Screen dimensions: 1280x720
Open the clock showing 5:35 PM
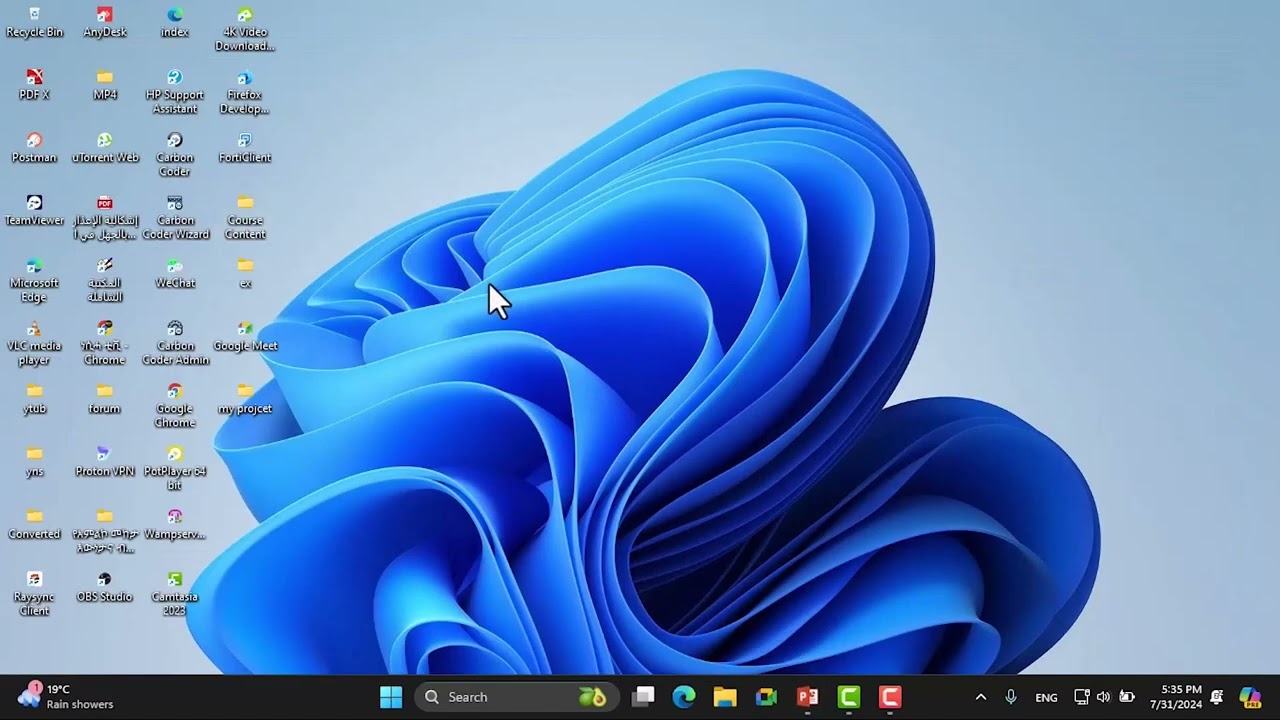1176,697
